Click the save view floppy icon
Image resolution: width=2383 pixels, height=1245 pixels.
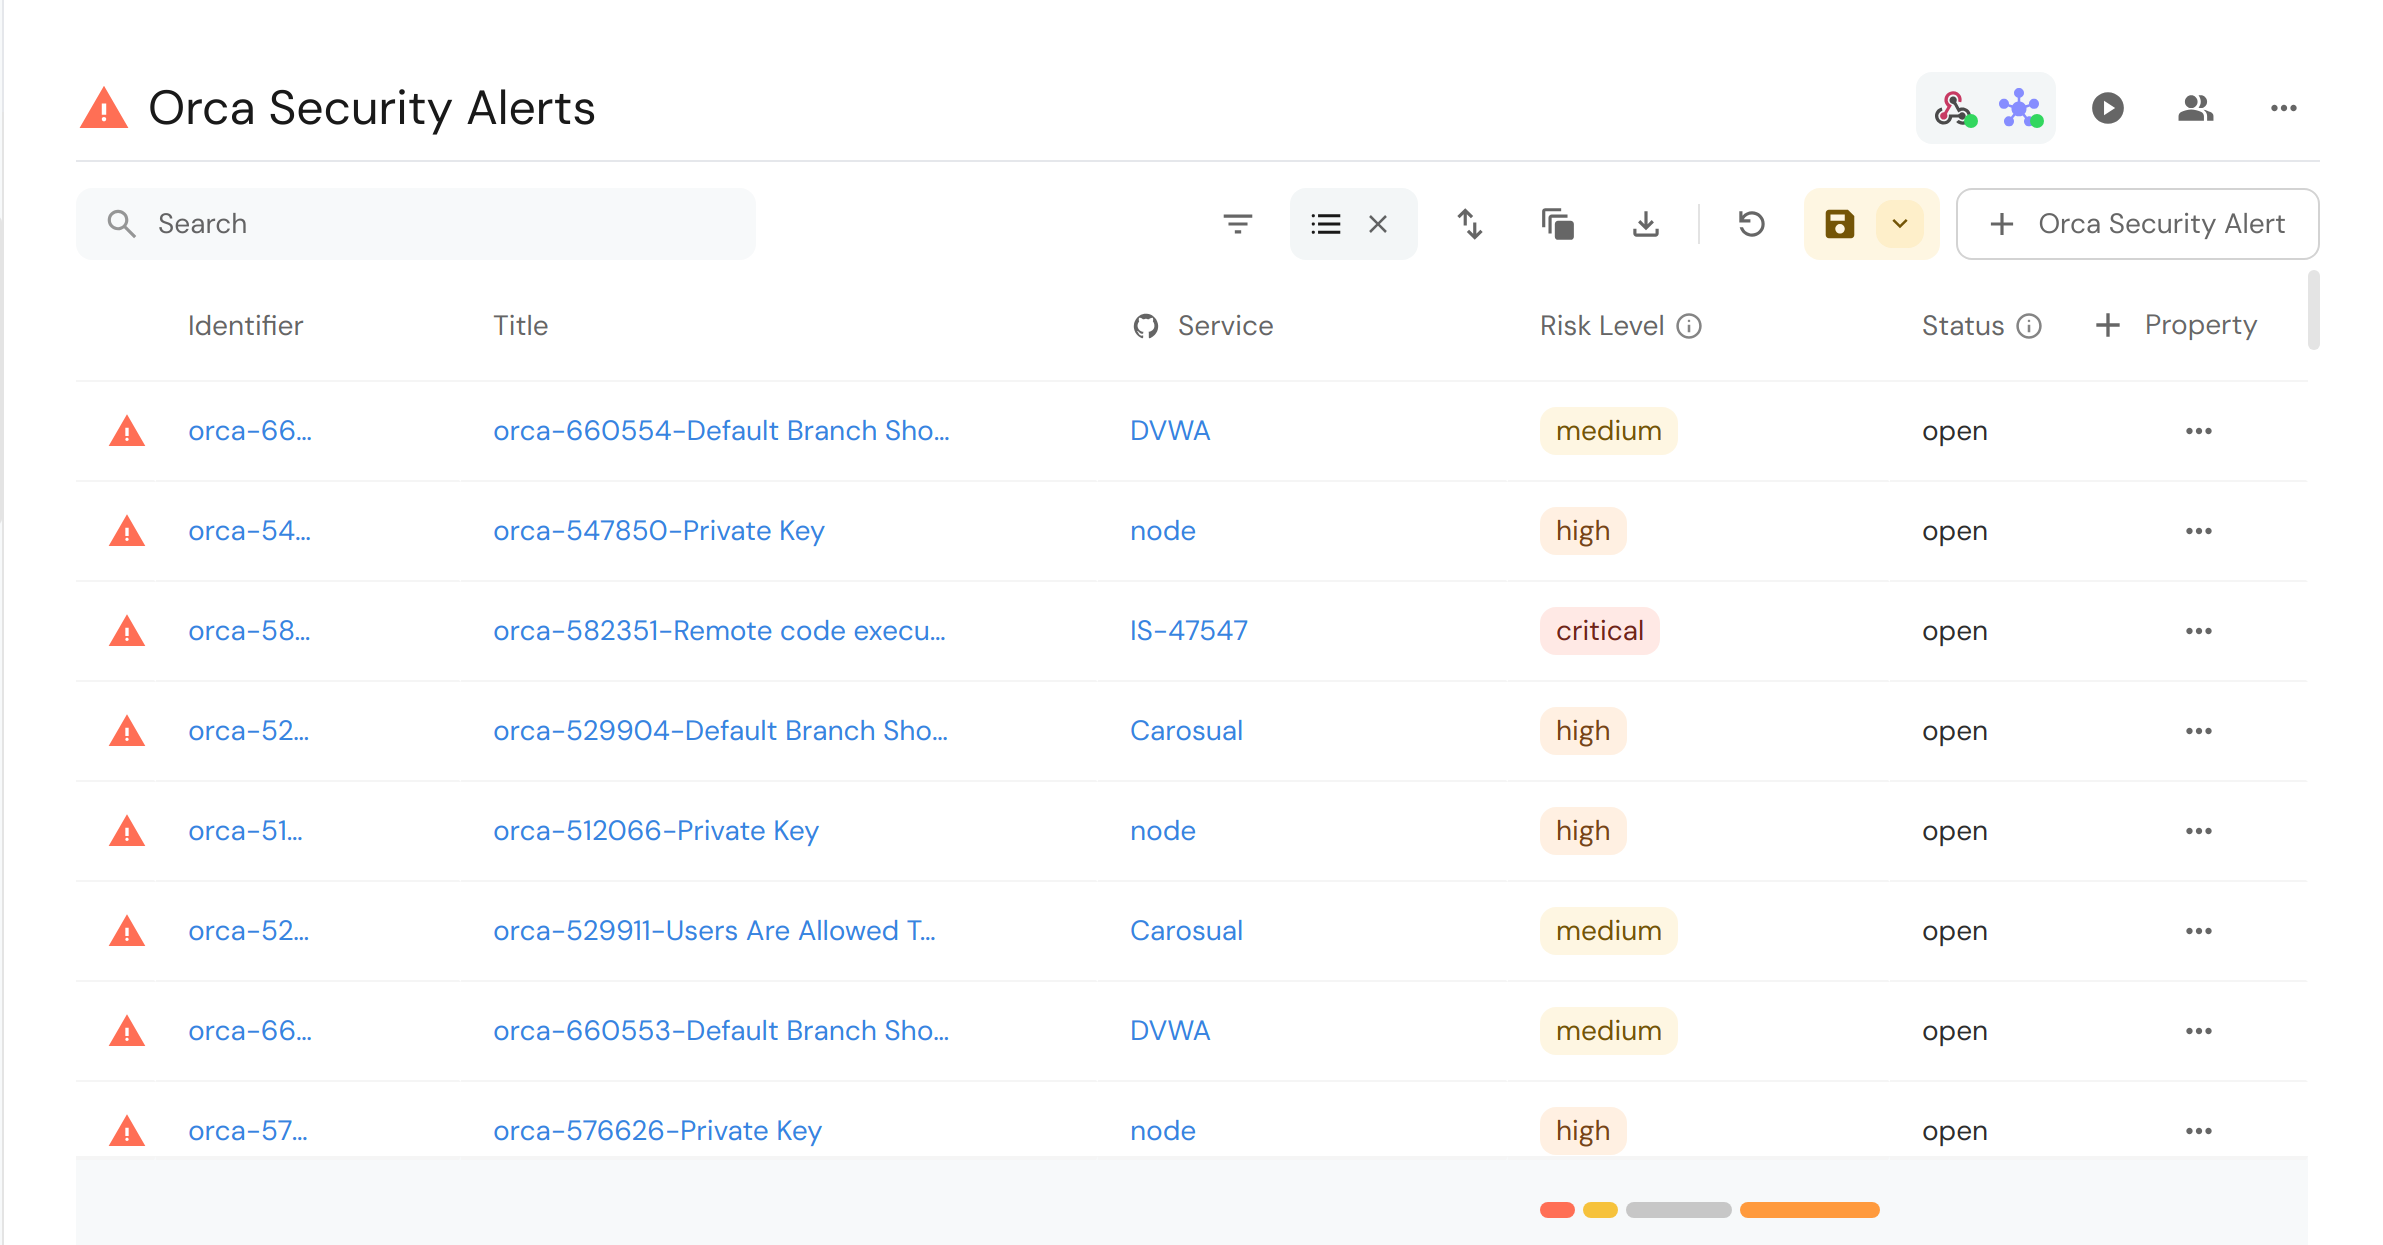(1839, 224)
